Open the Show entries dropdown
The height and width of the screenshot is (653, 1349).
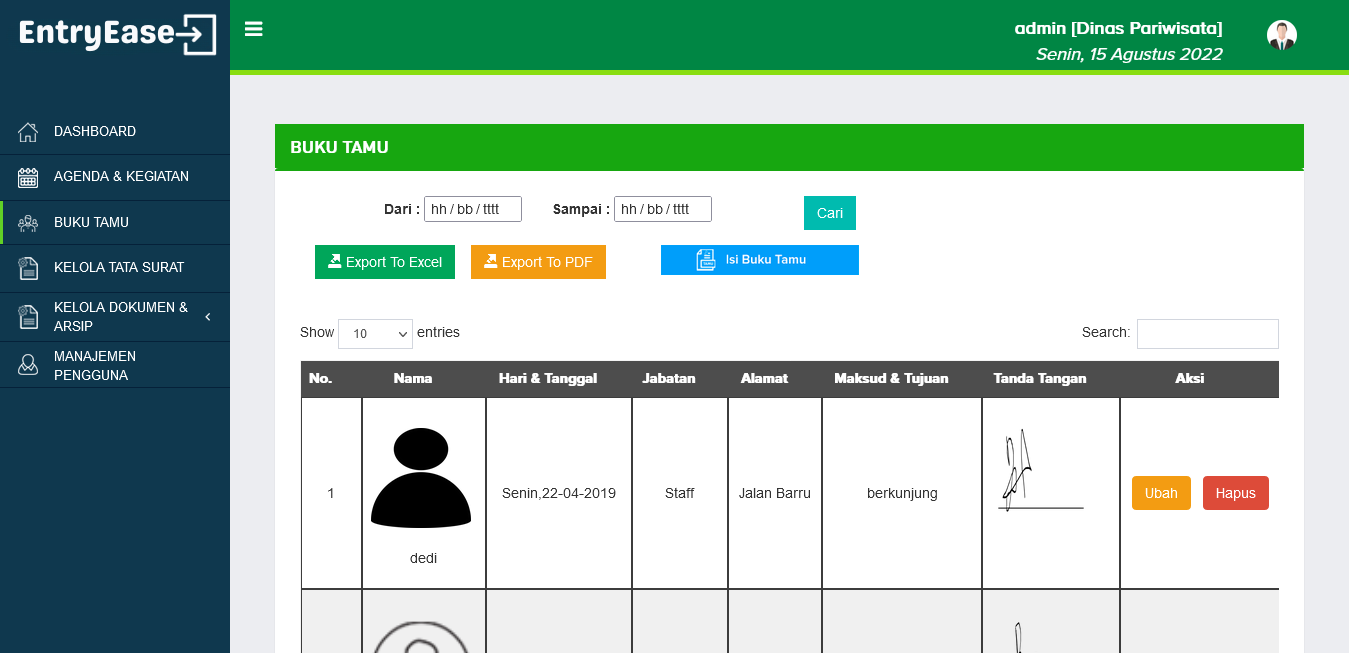point(375,333)
